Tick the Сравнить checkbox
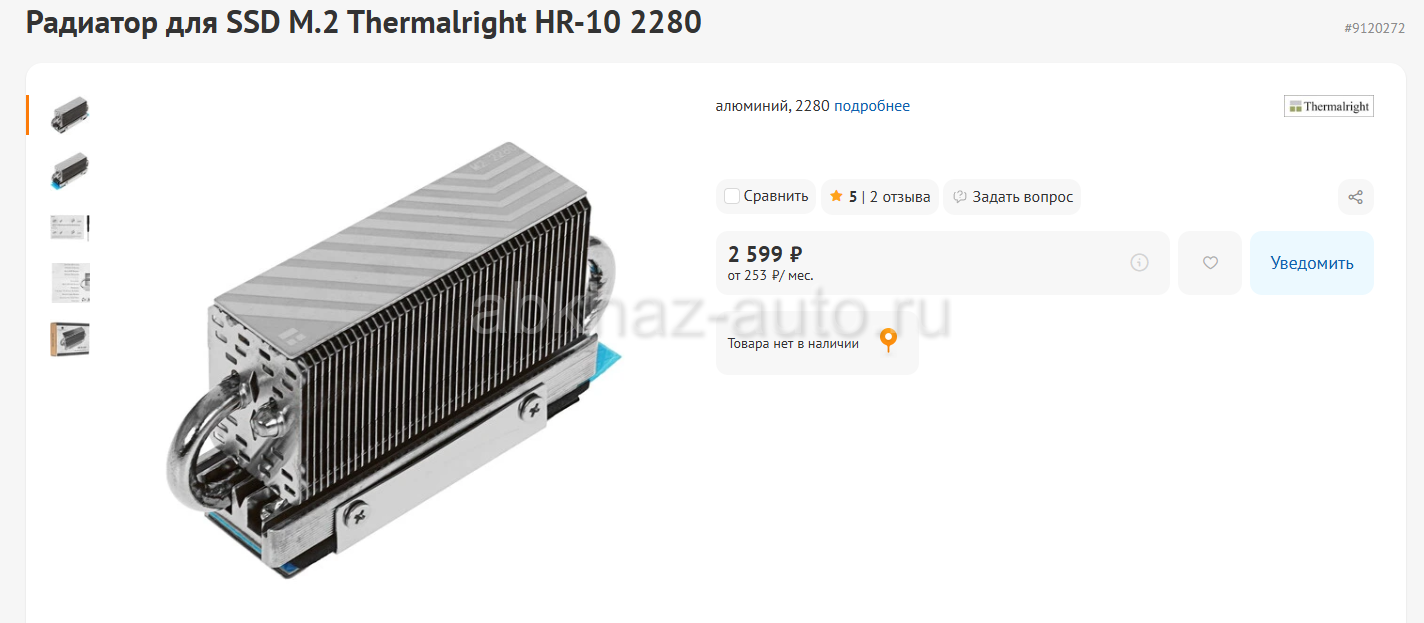 (x=732, y=196)
